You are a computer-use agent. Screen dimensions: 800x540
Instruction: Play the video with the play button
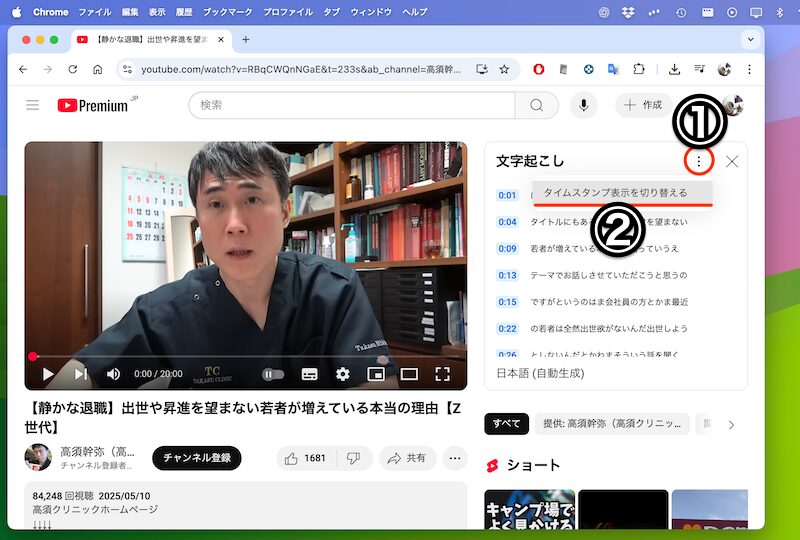click(48, 374)
